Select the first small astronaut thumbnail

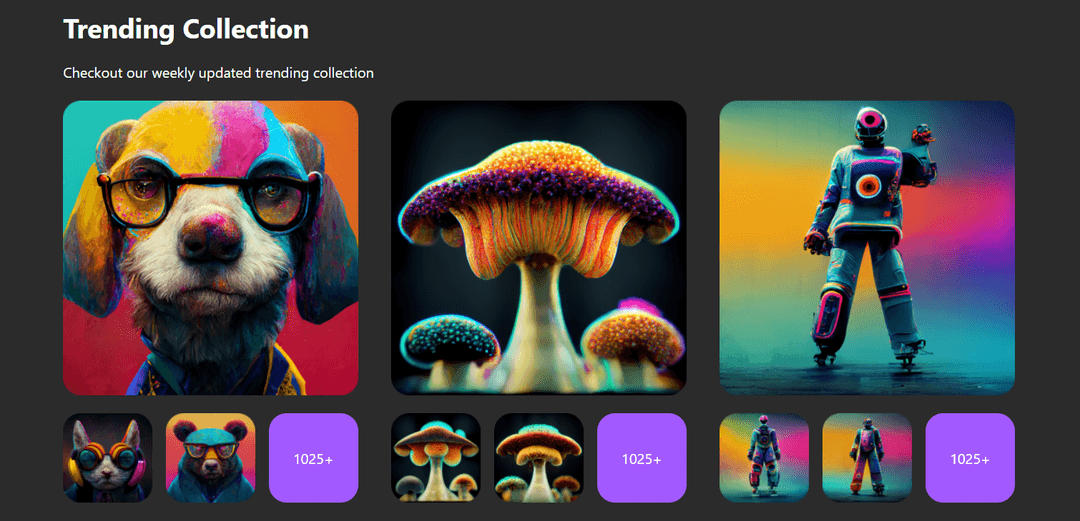click(764, 458)
